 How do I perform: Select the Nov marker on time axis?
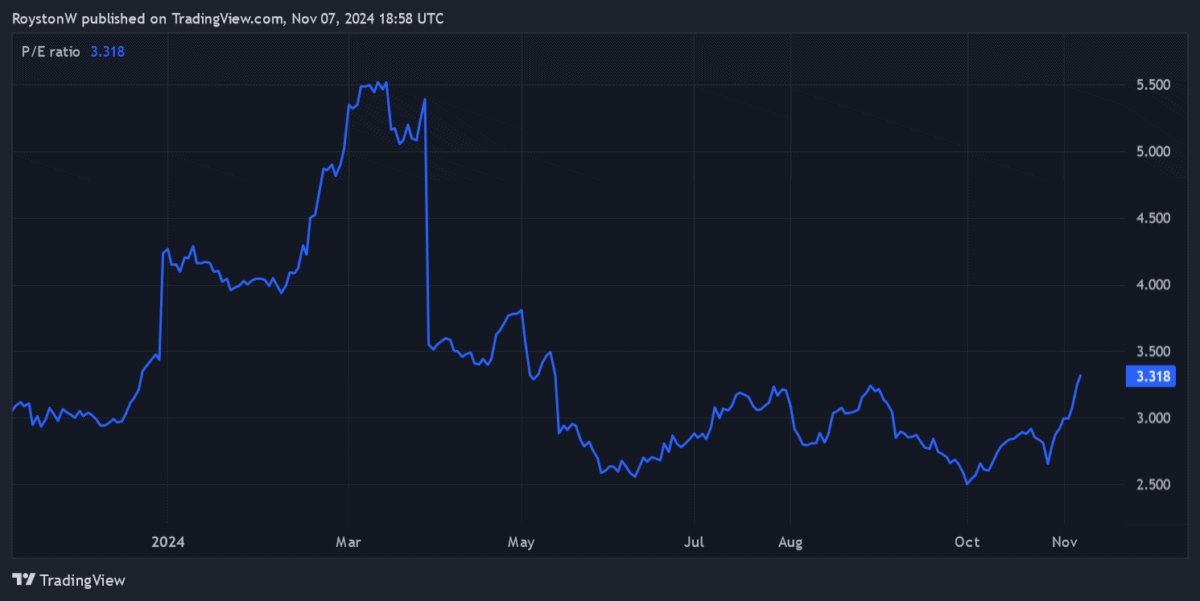[x=1064, y=542]
